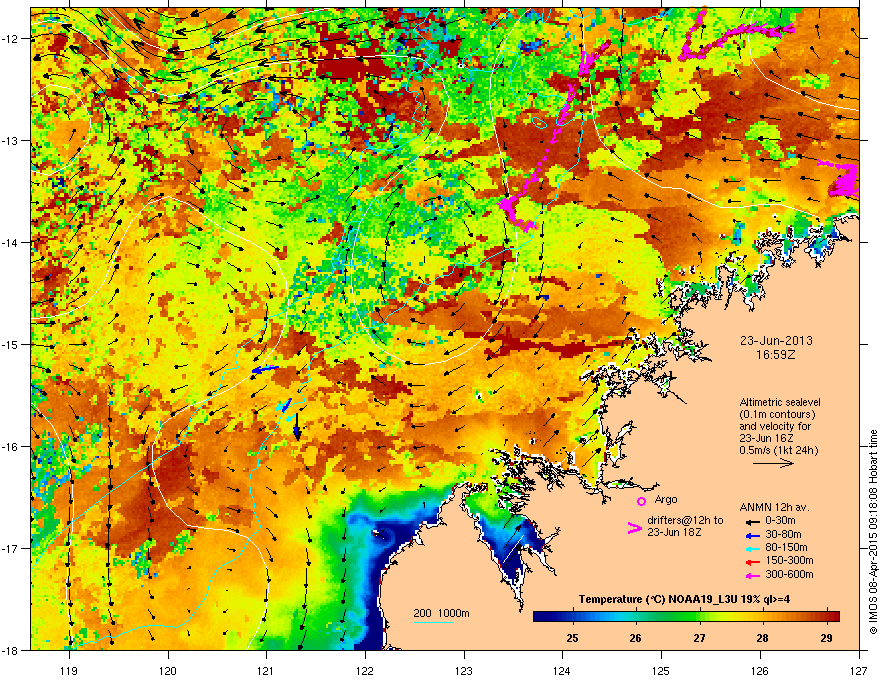880x680 pixels.
Task: Click the 23-Jun-2013 date label
Action: point(776,341)
